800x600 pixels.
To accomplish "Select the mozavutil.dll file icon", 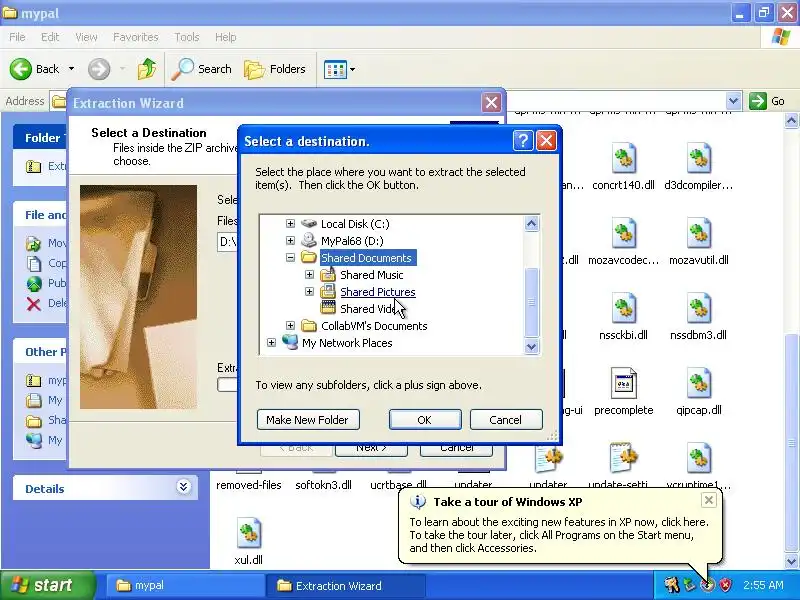I will [x=698, y=233].
